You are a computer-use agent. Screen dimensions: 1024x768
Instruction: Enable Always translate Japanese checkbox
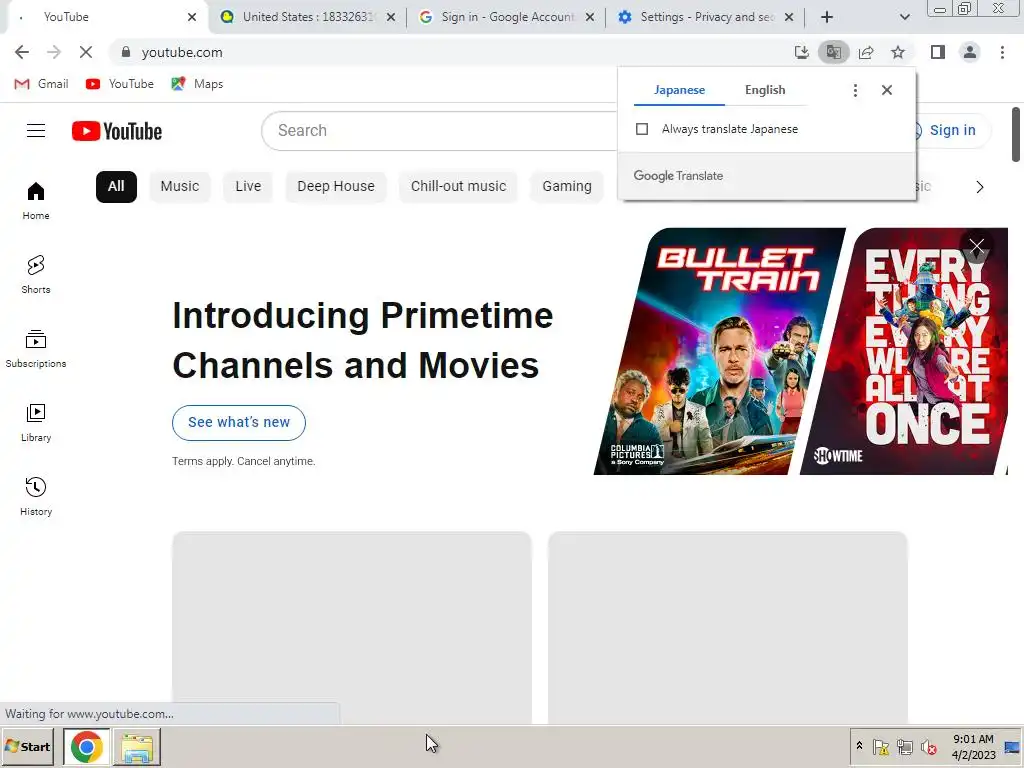click(642, 129)
